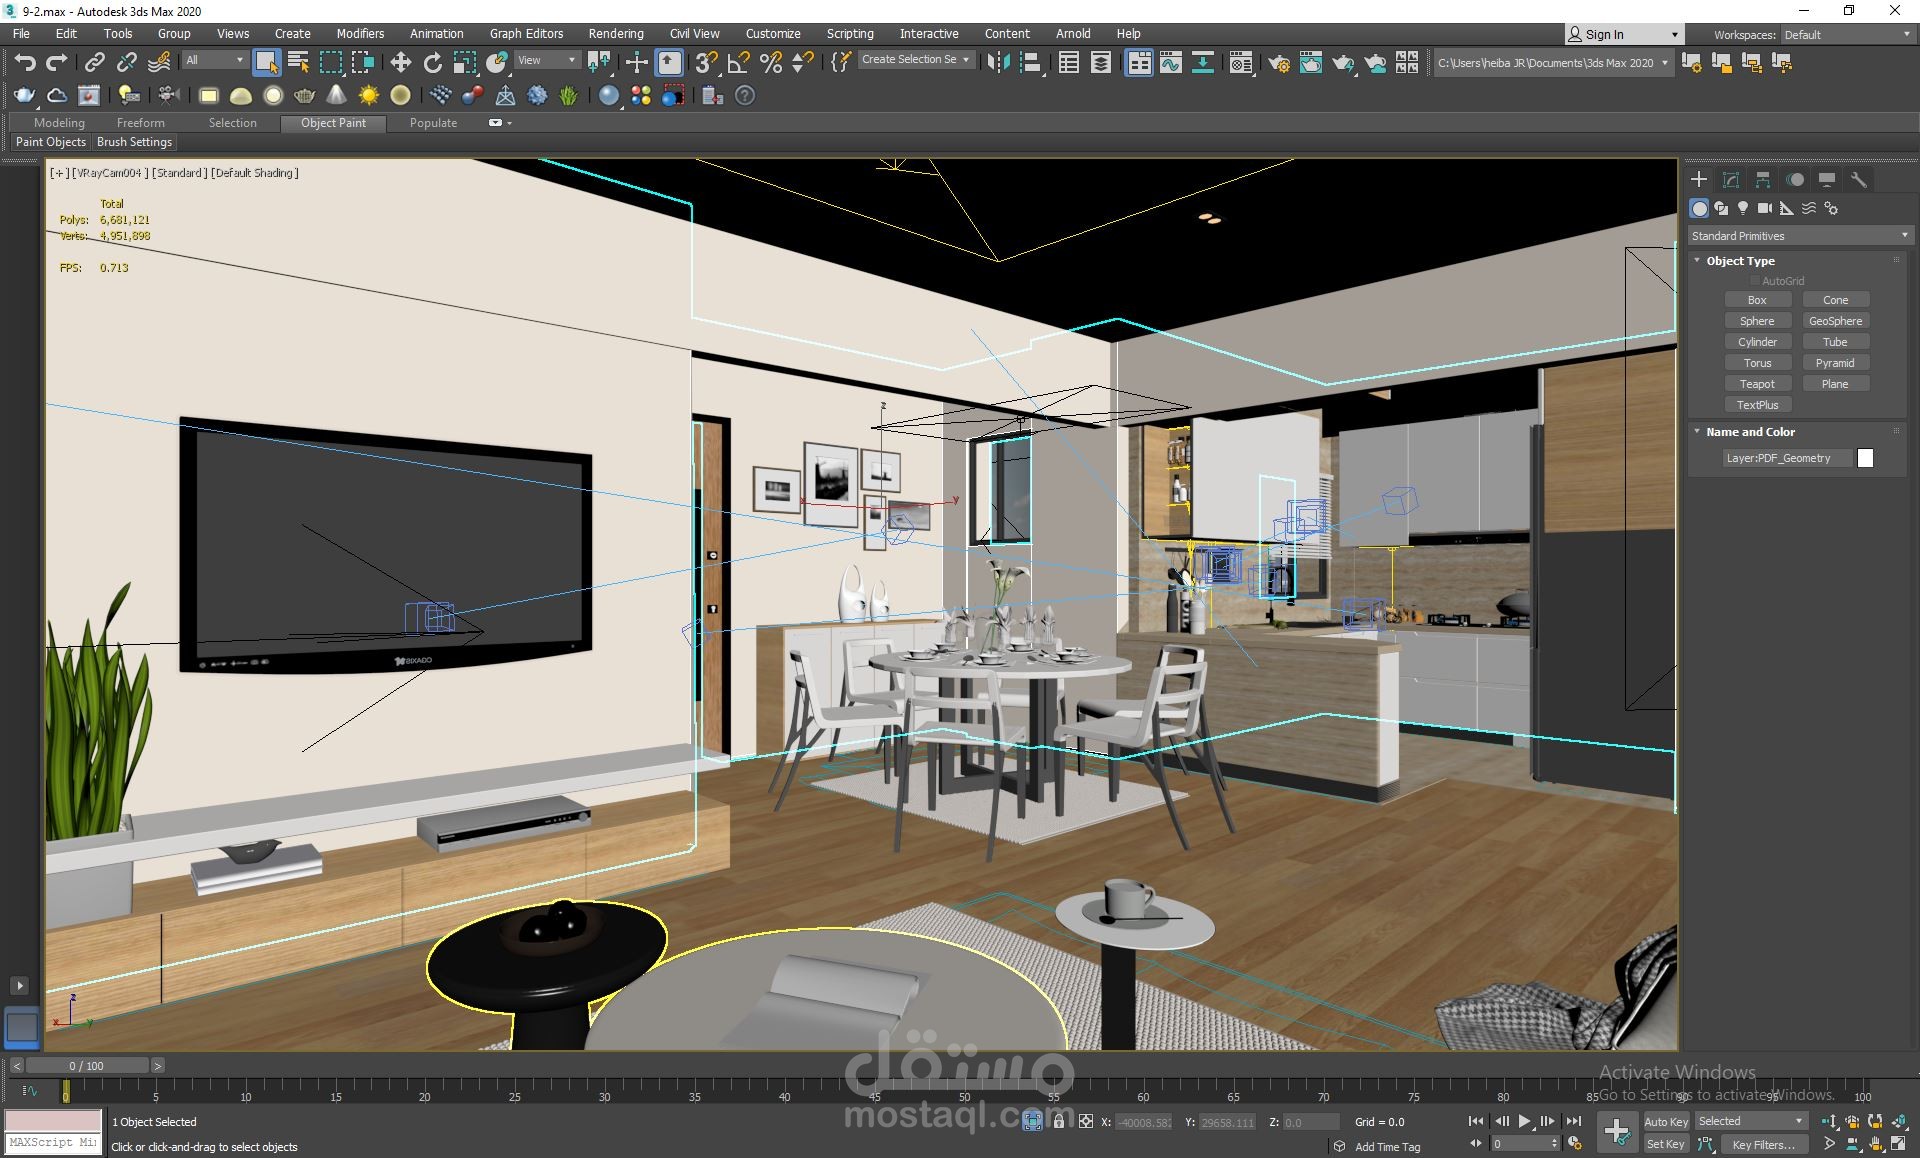Screen dimensions: 1920x1158
Task: Select the Move transform tool
Action: [x=400, y=63]
